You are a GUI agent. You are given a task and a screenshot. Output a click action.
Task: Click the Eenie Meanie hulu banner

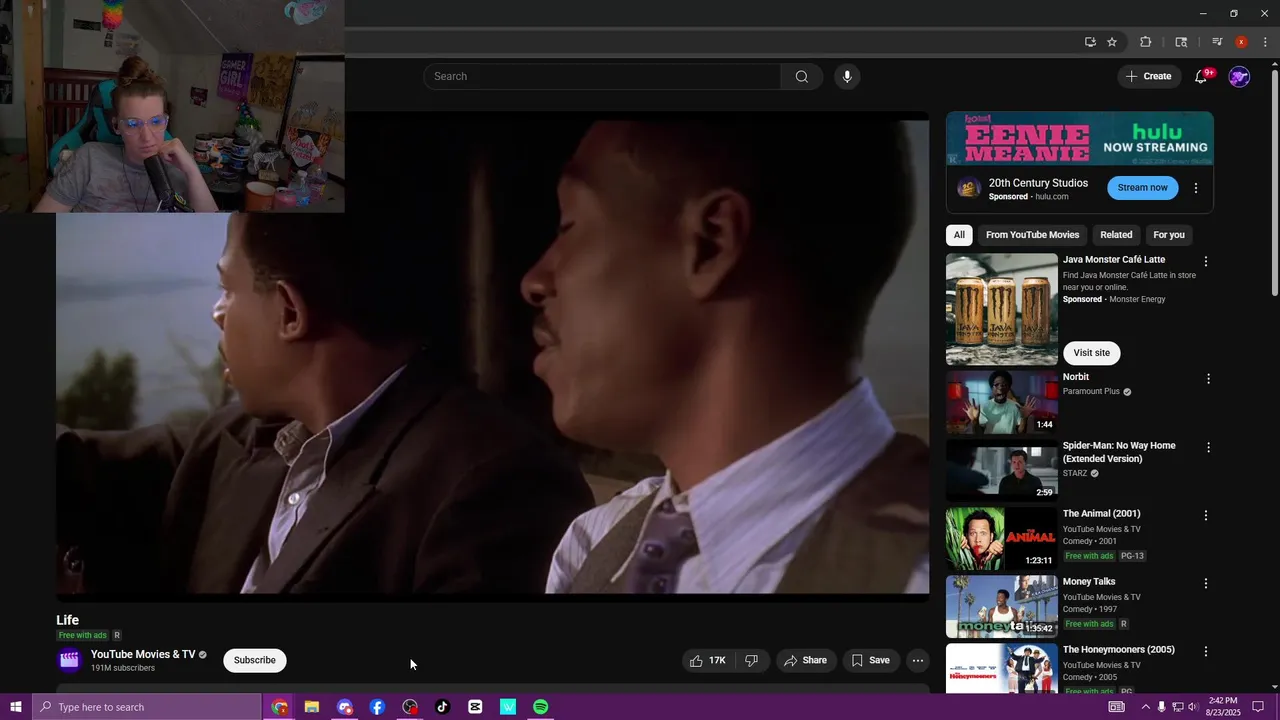(x=1080, y=138)
